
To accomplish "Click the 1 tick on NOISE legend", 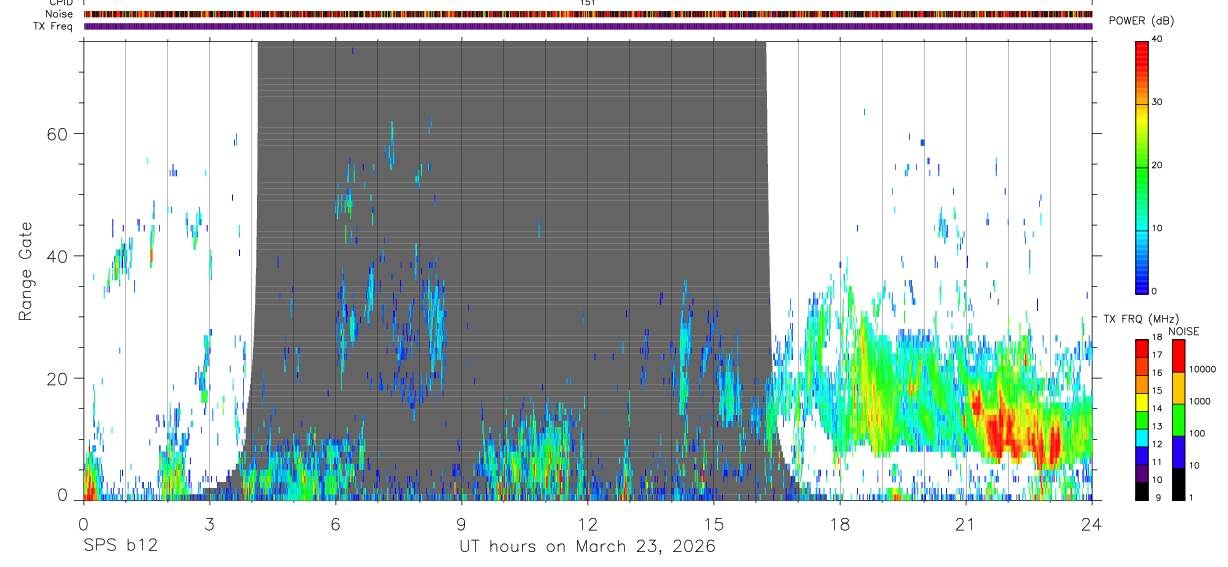I will click(x=1191, y=497).
